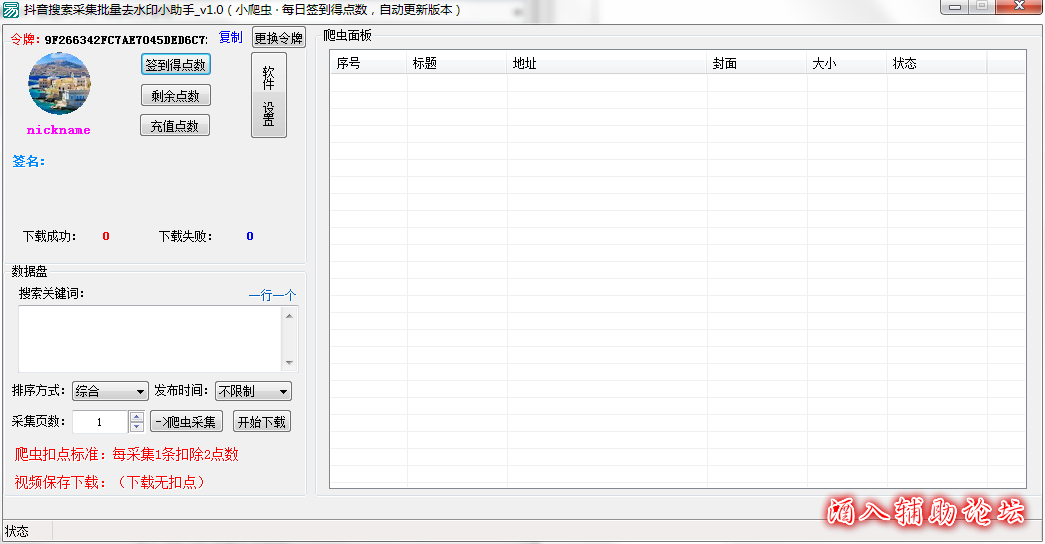Image resolution: width=1045 pixels, height=544 pixels.
Task: Click the user avatar picture
Action: (x=60, y=84)
